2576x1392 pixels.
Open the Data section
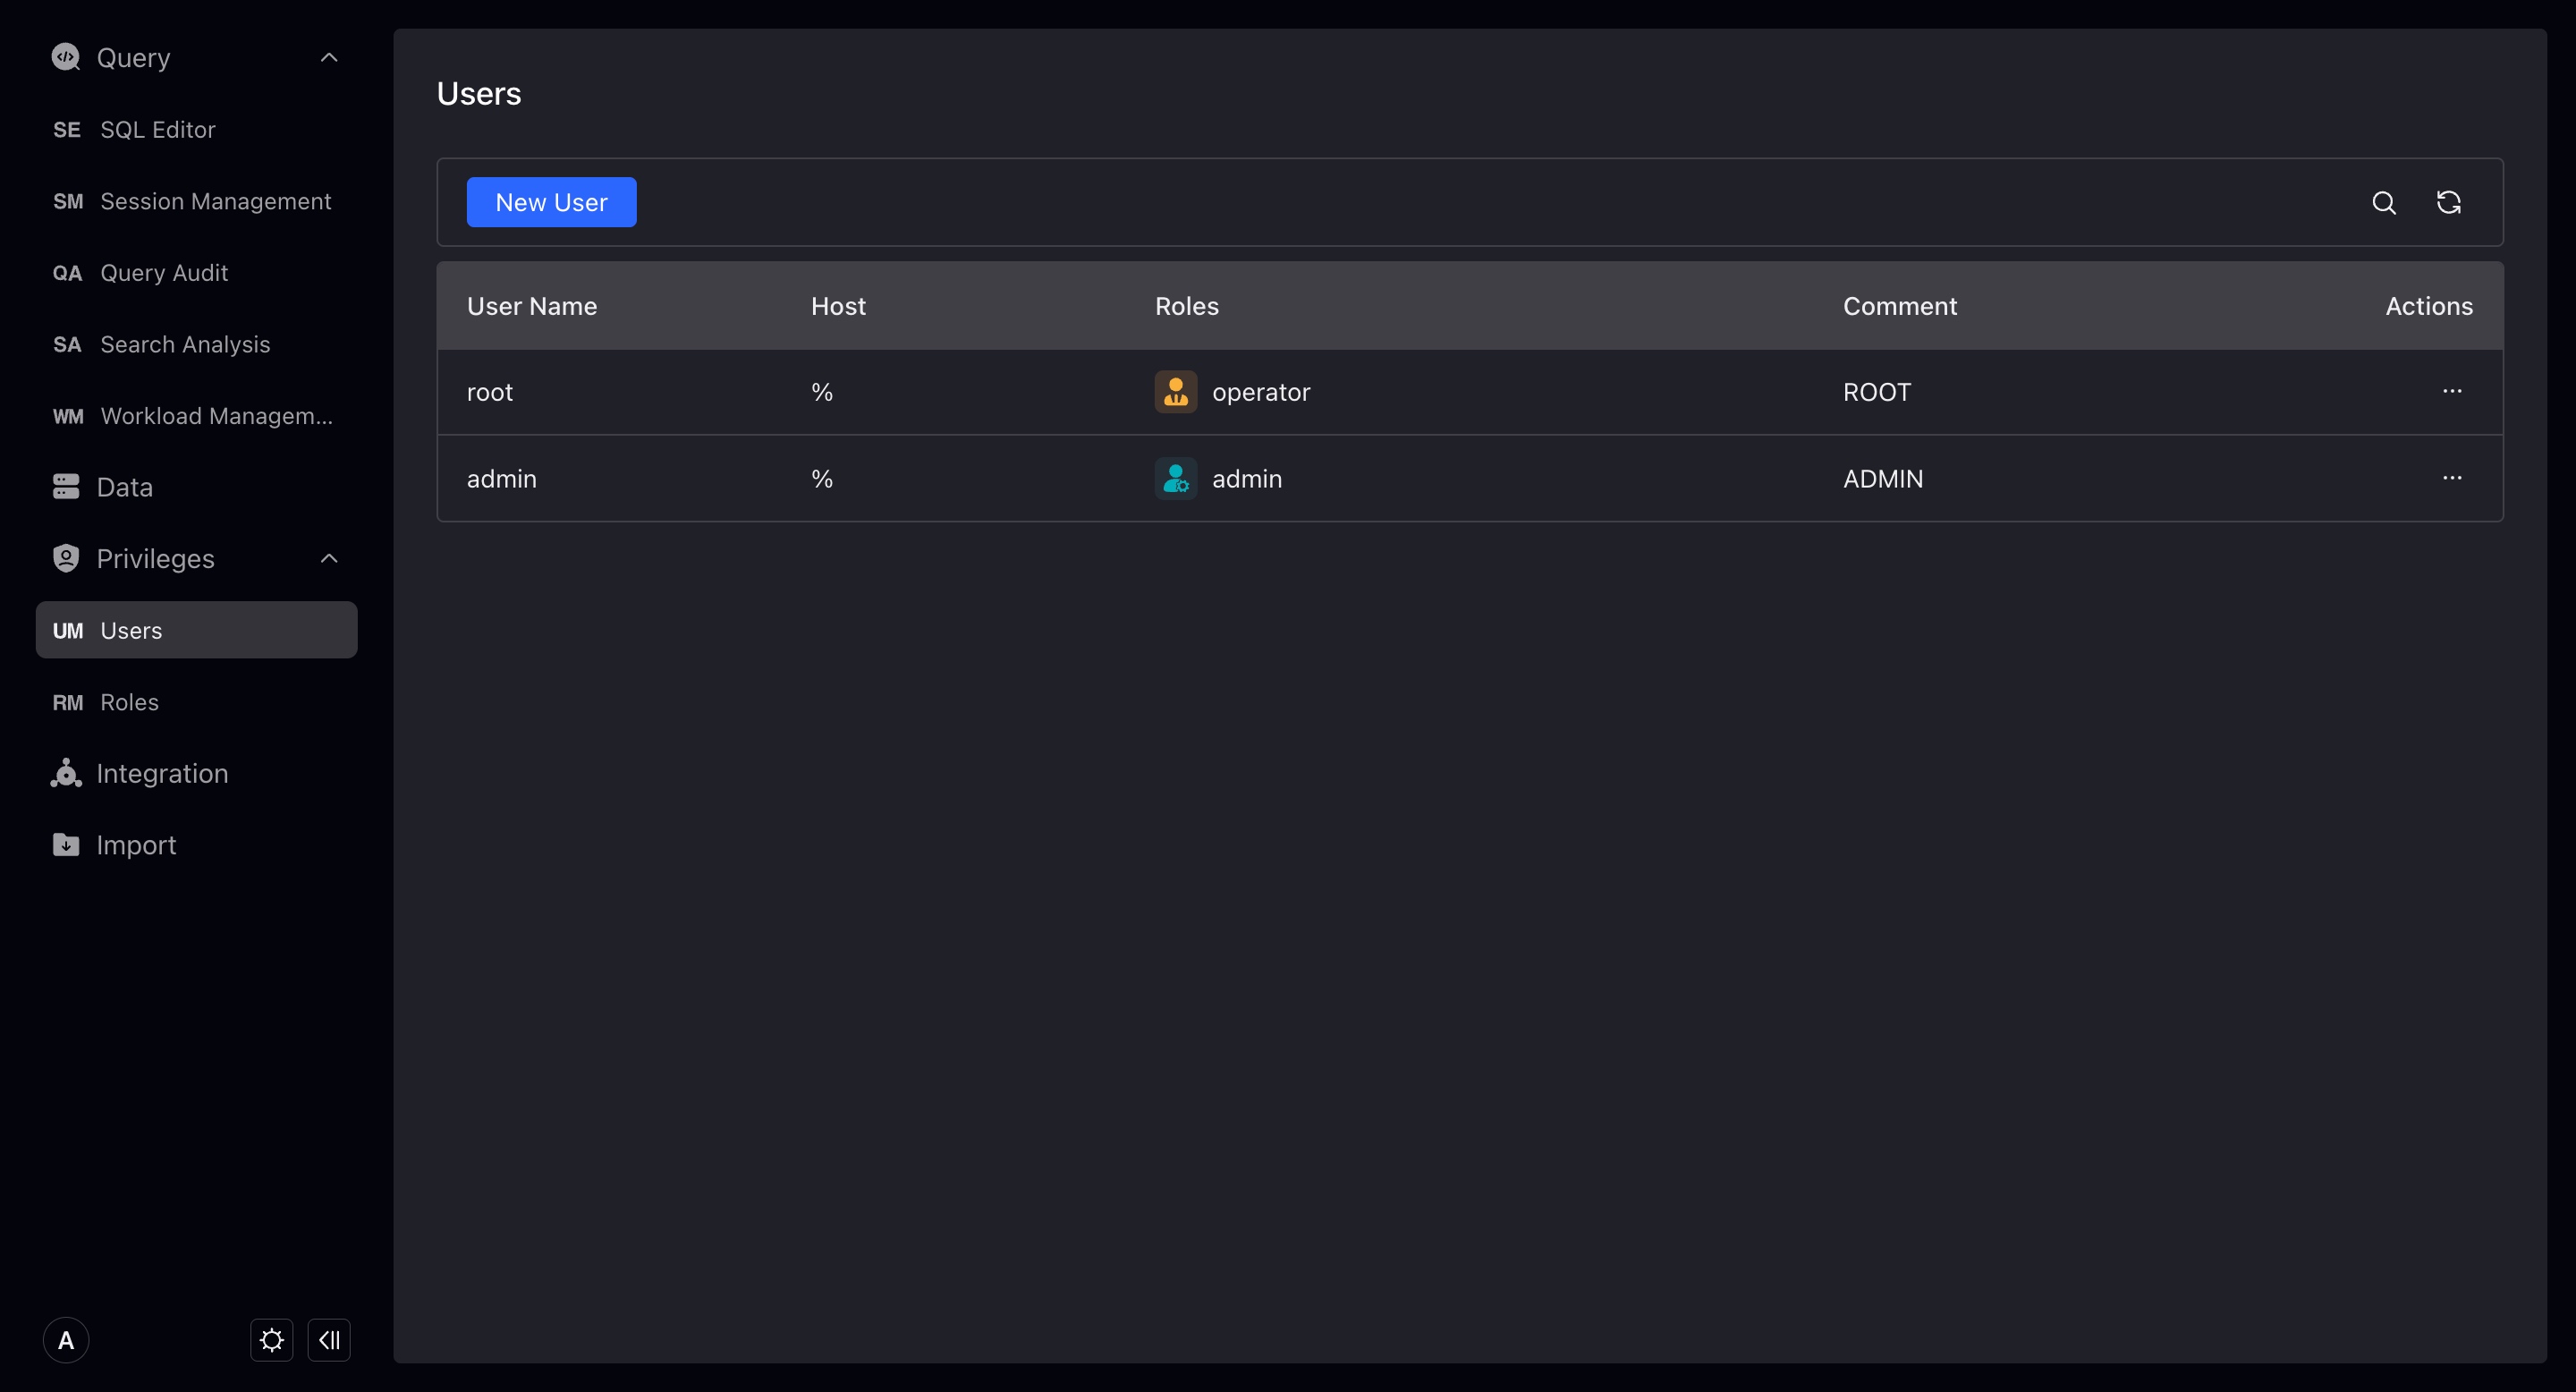[124, 487]
